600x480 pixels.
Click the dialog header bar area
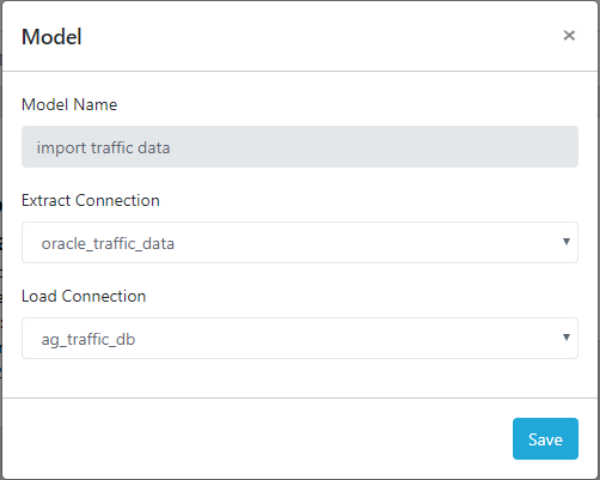[x=300, y=37]
